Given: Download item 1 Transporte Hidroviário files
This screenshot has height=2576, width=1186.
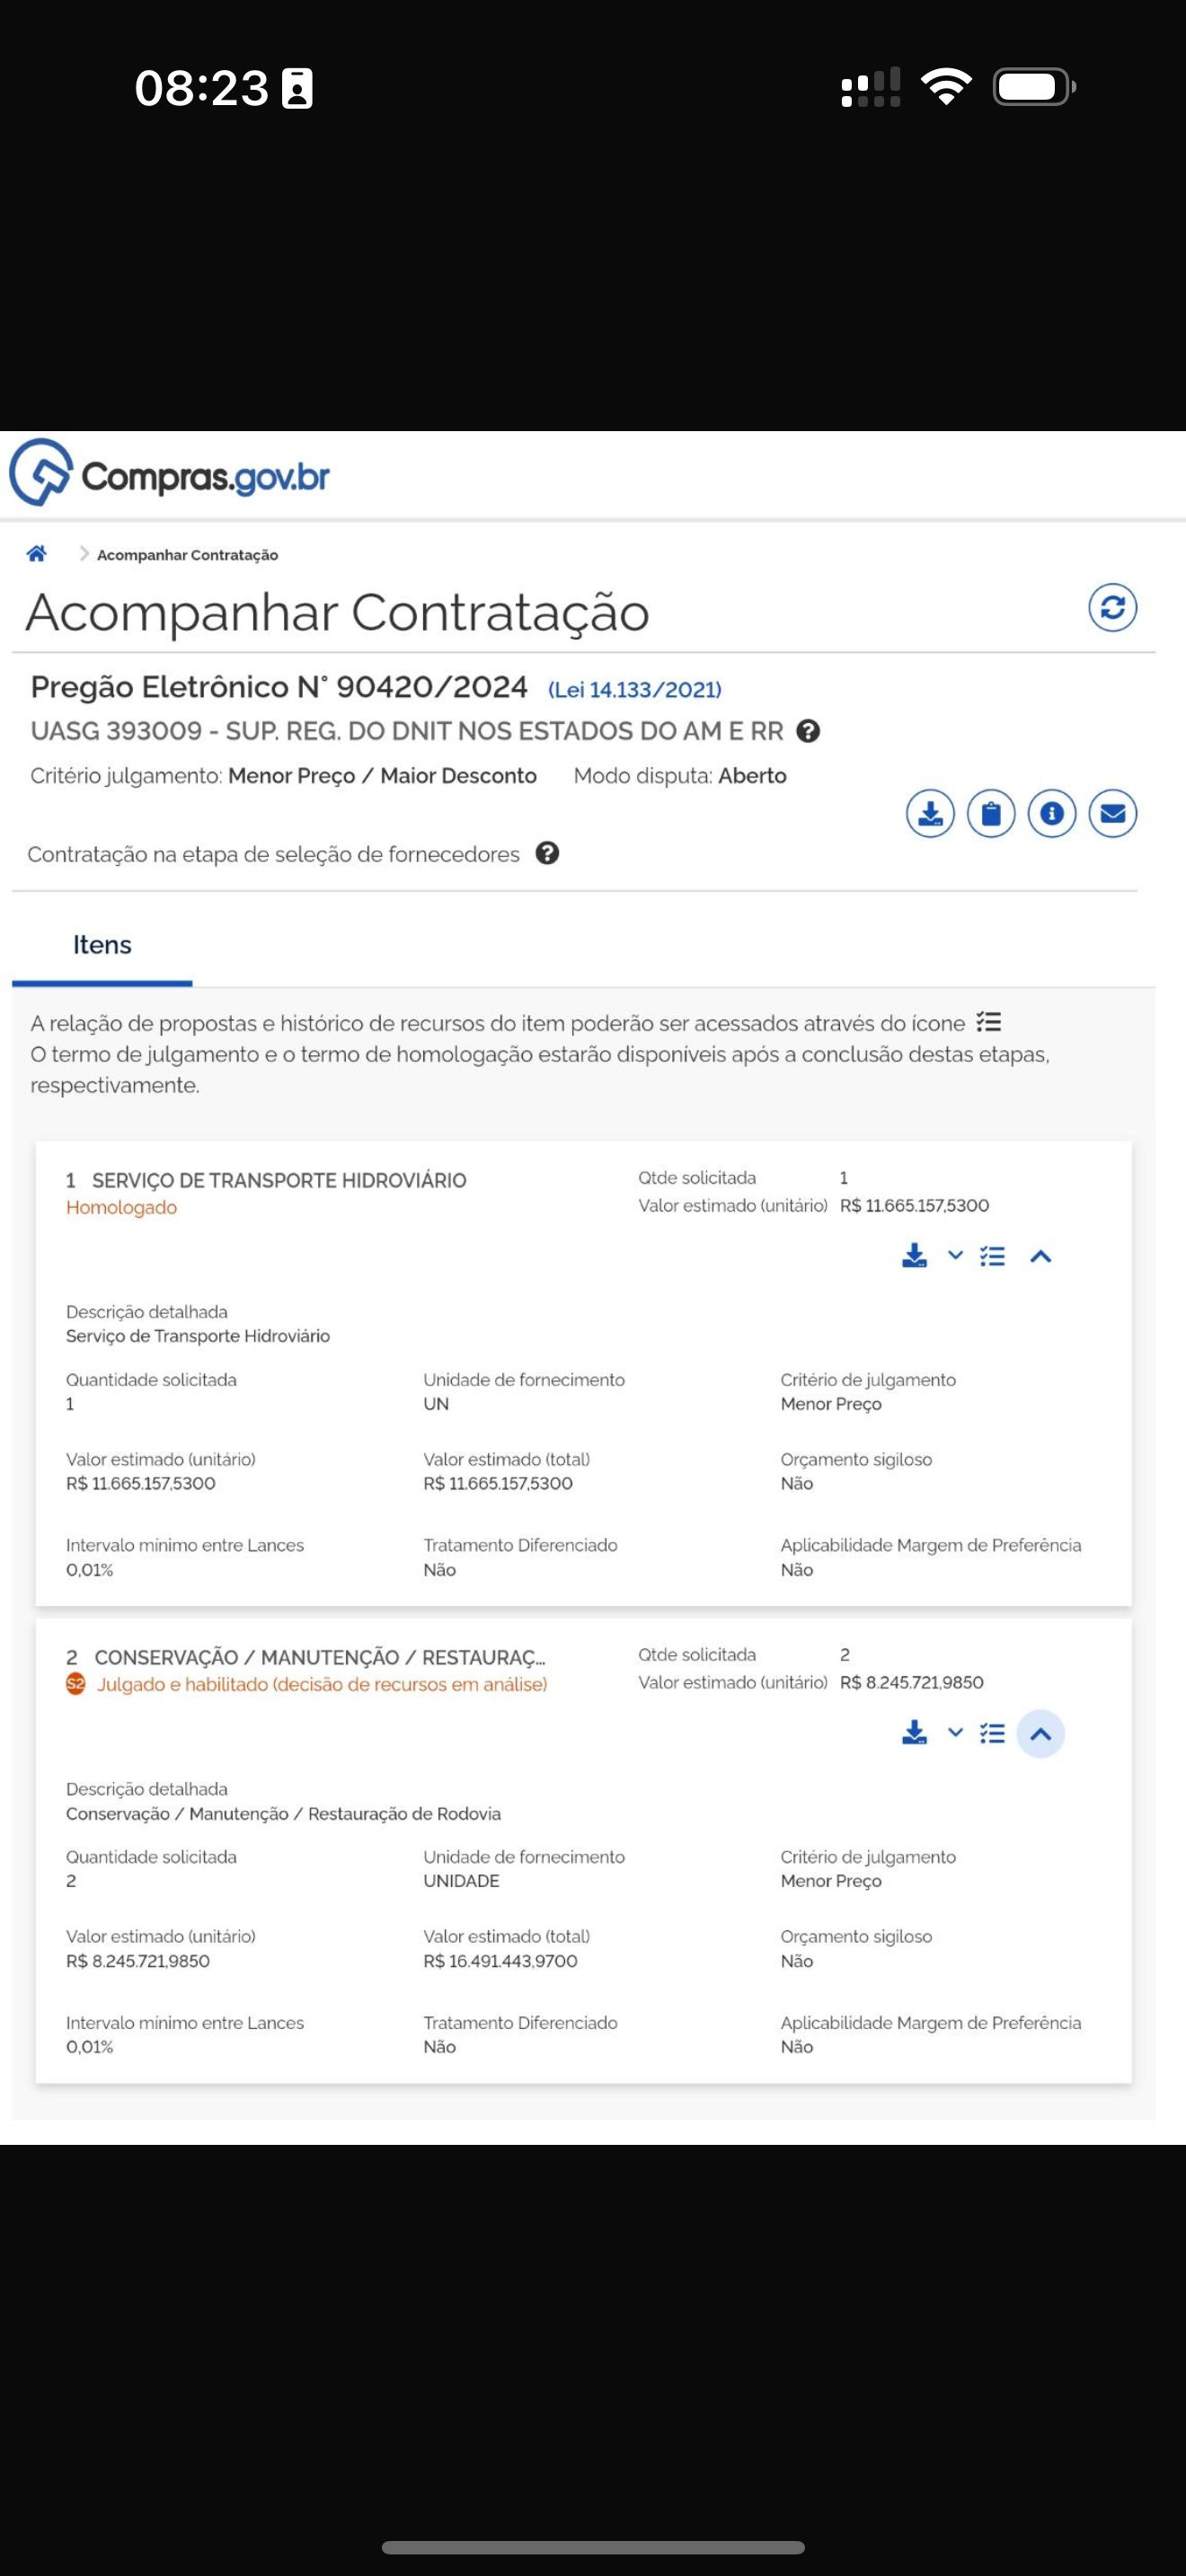Looking at the screenshot, I should (x=914, y=1256).
